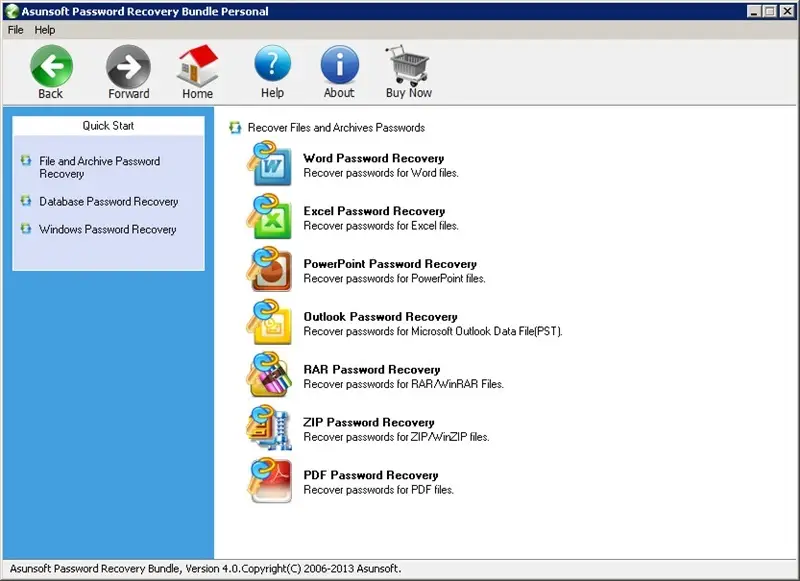
Task: Click the ZIP Password Recovery icon
Action: pyautogui.click(x=269, y=428)
